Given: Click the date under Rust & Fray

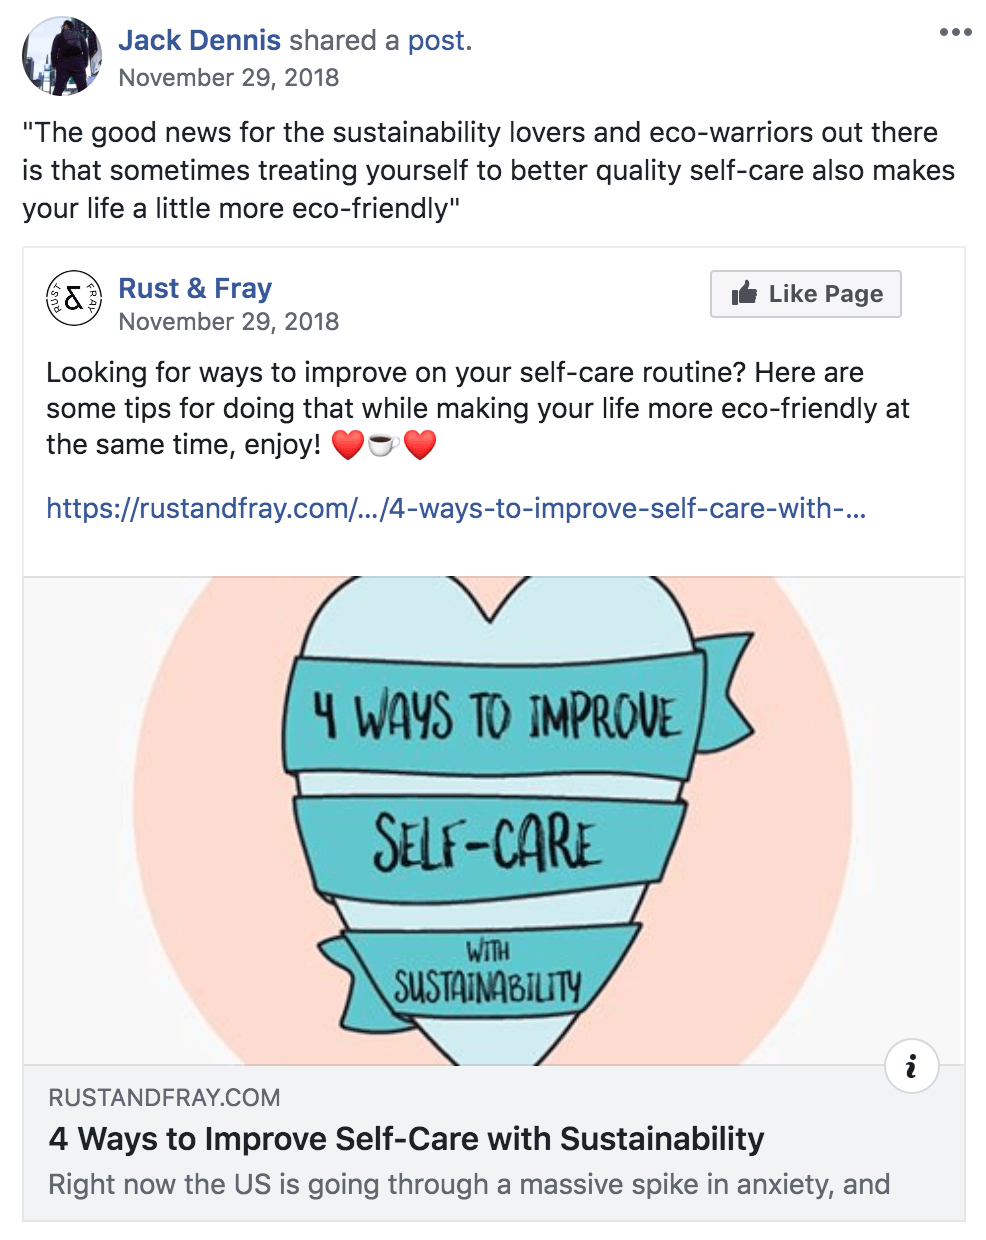Looking at the screenshot, I should (x=228, y=322).
